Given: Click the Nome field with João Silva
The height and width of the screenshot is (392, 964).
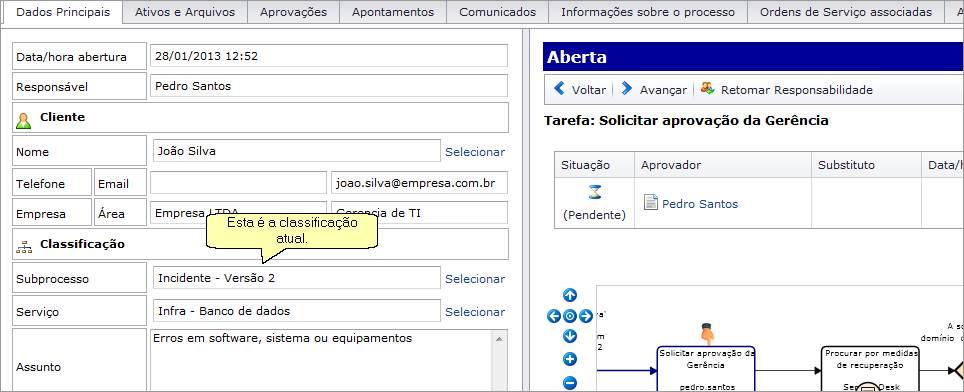Looking at the screenshot, I should (296, 151).
